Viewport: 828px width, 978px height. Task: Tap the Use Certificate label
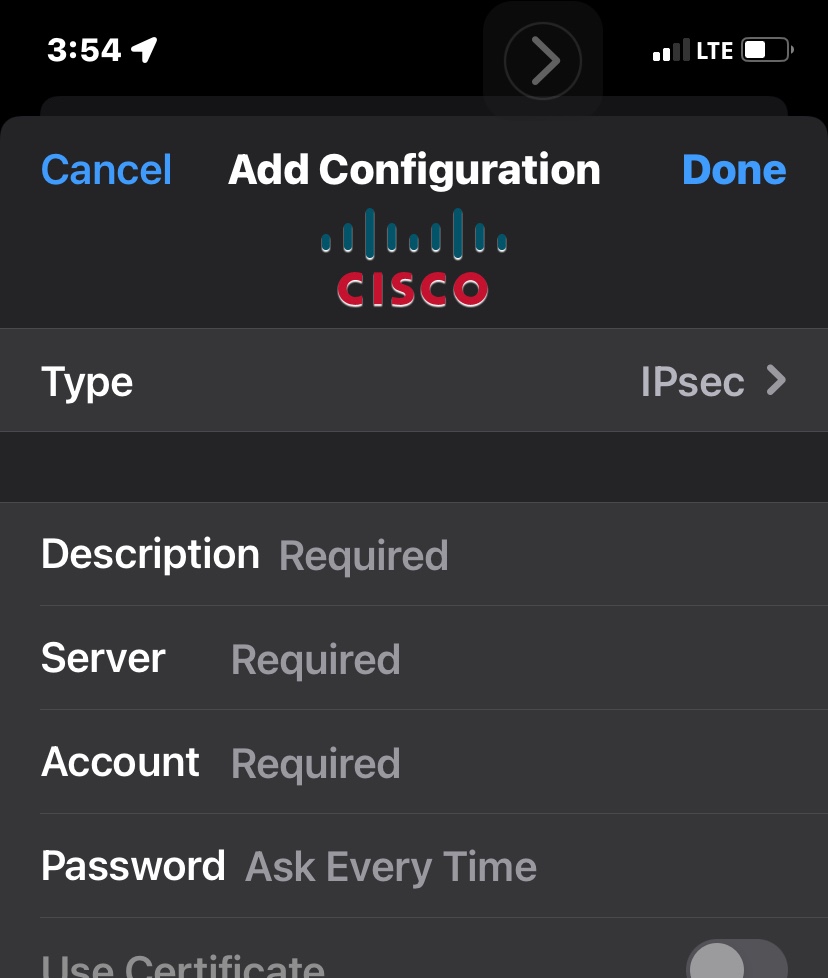click(x=183, y=966)
